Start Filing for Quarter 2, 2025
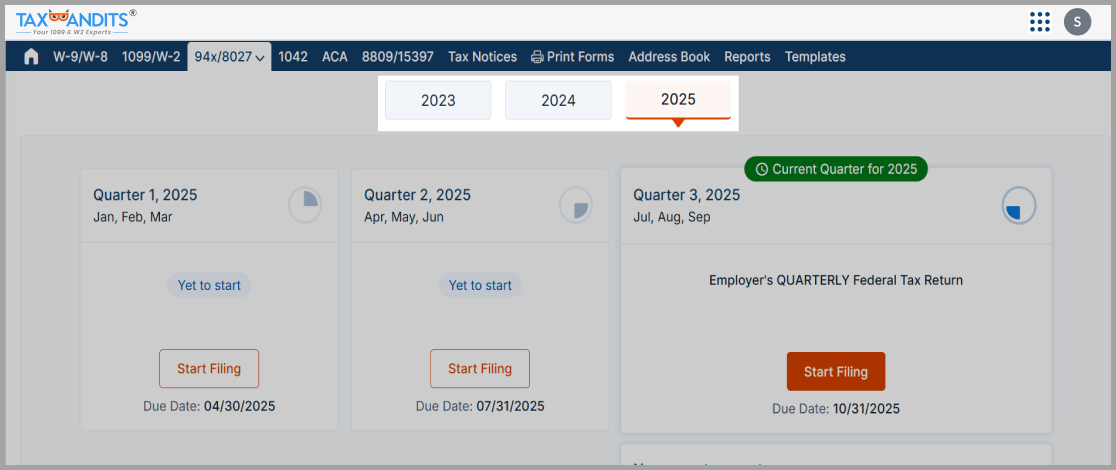Image resolution: width=1116 pixels, height=470 pixels. point(480,369)
